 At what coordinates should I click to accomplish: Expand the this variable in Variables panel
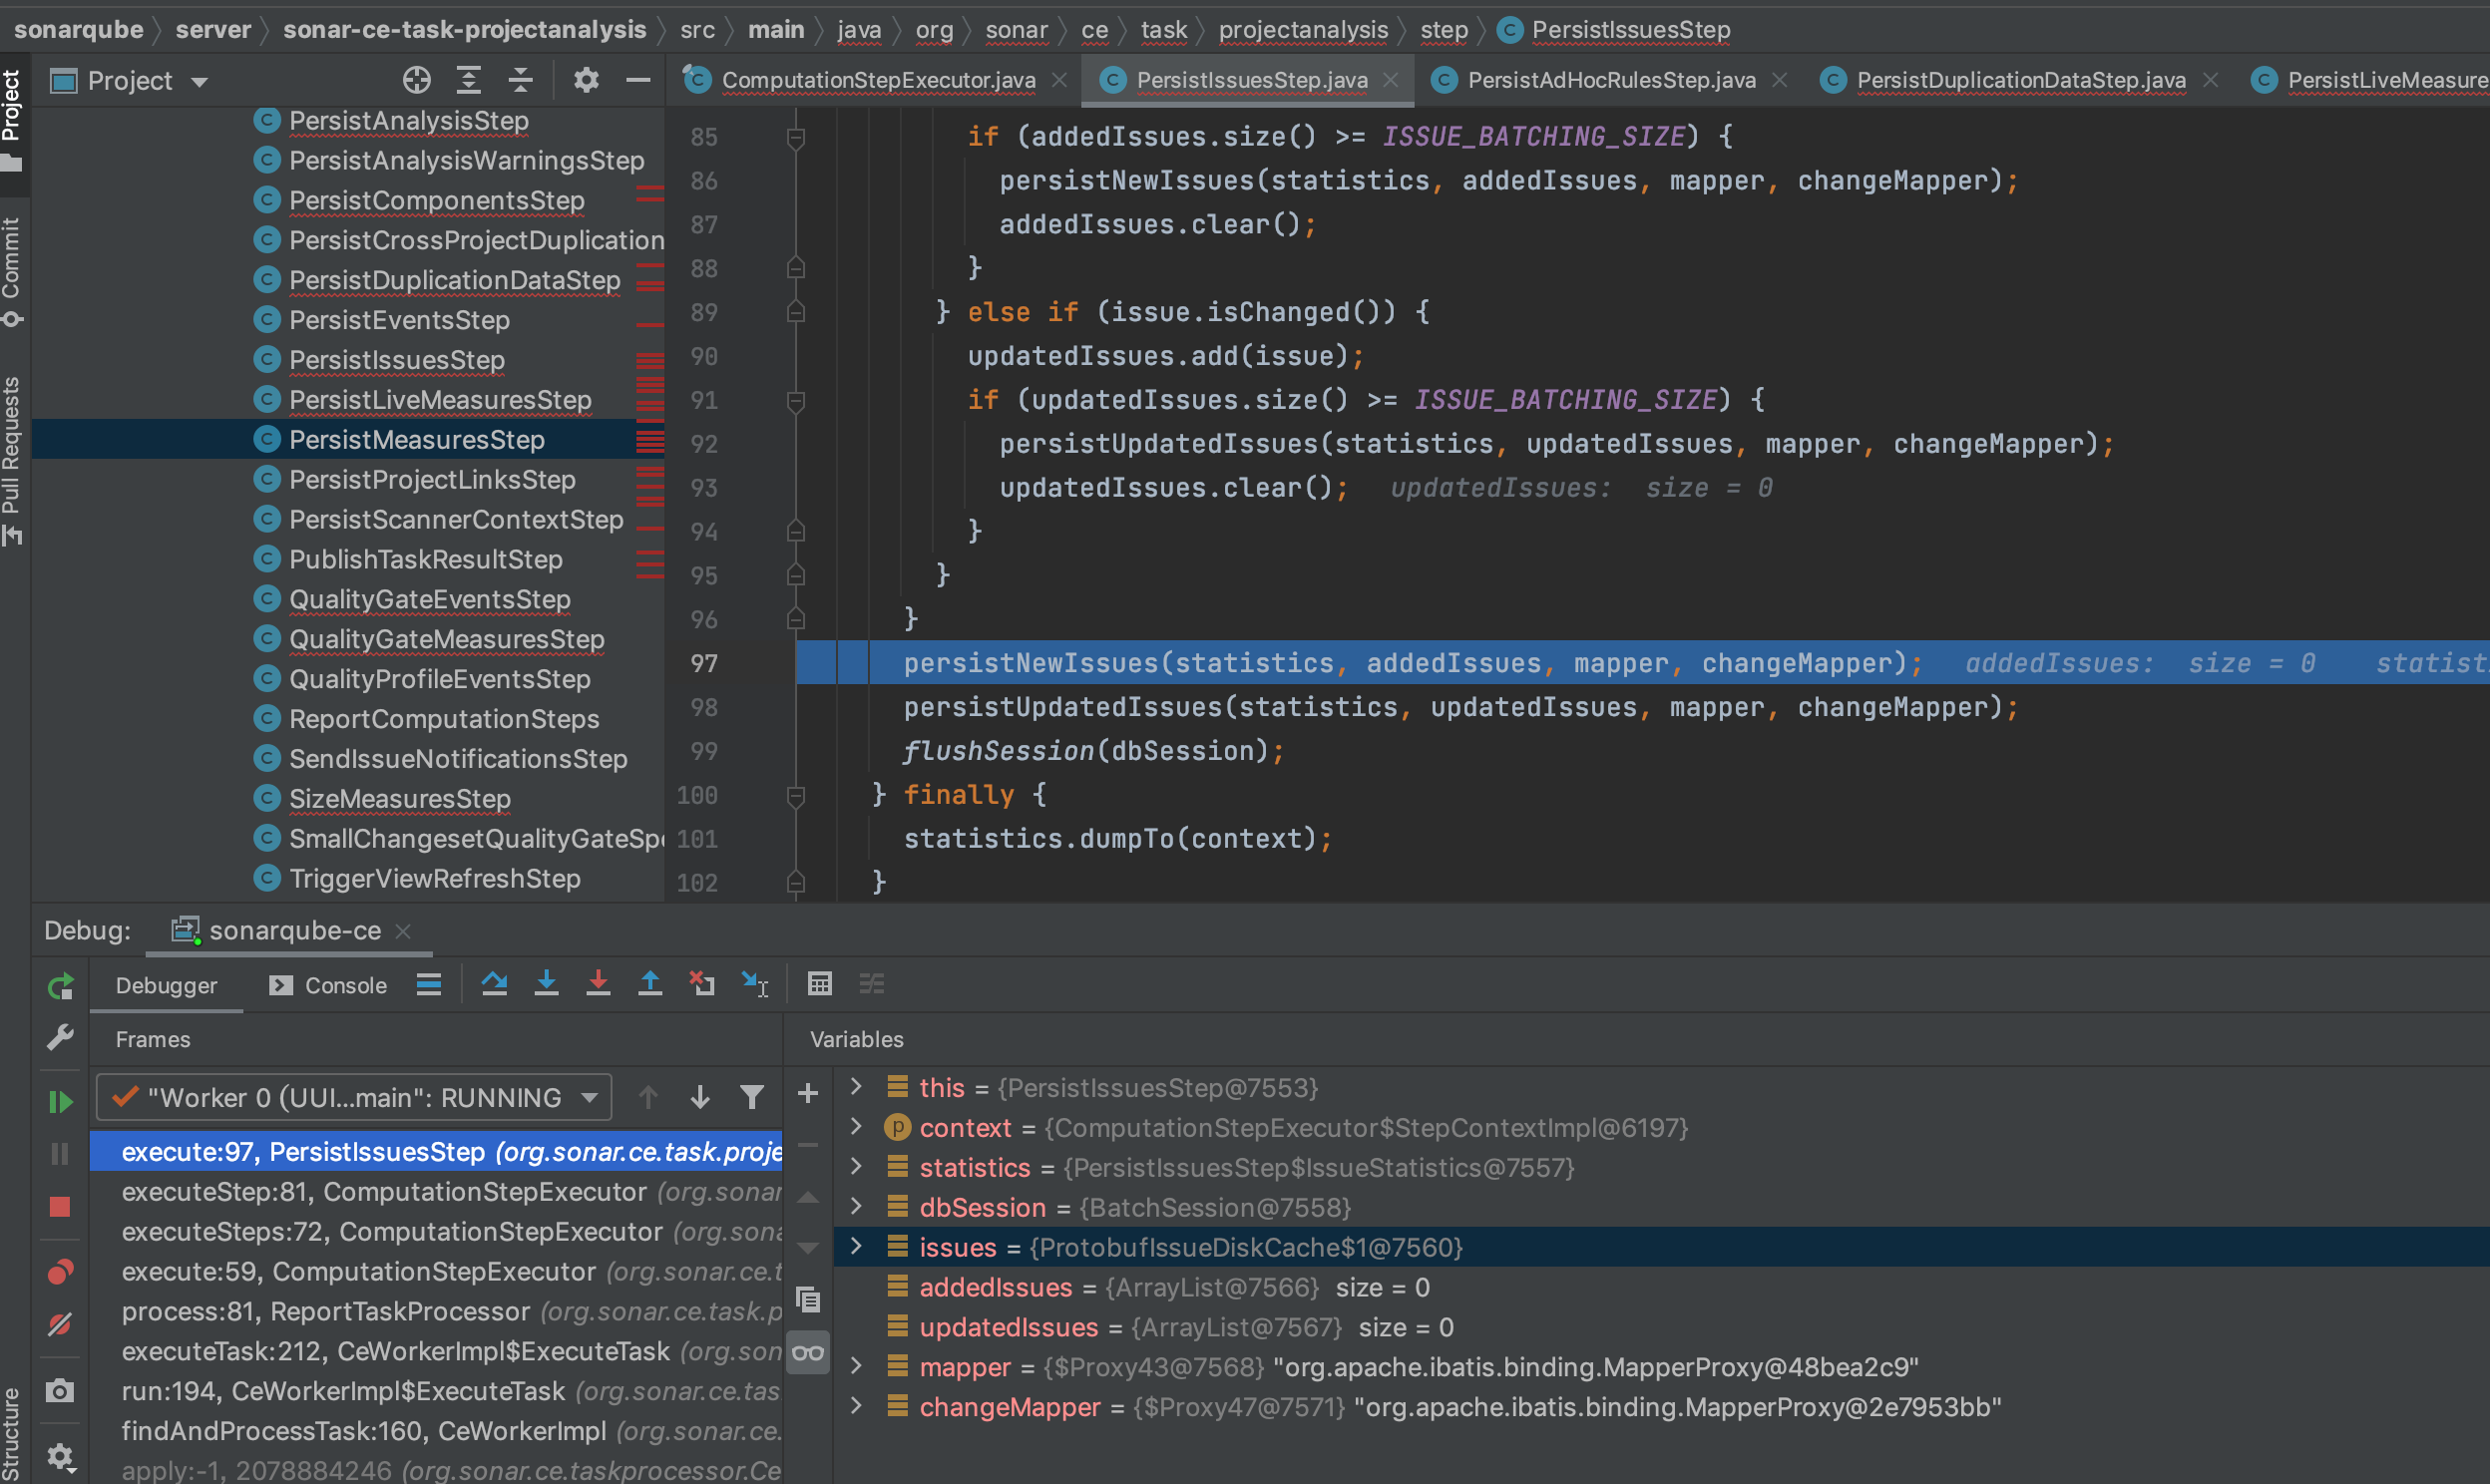pos(856,1088)
